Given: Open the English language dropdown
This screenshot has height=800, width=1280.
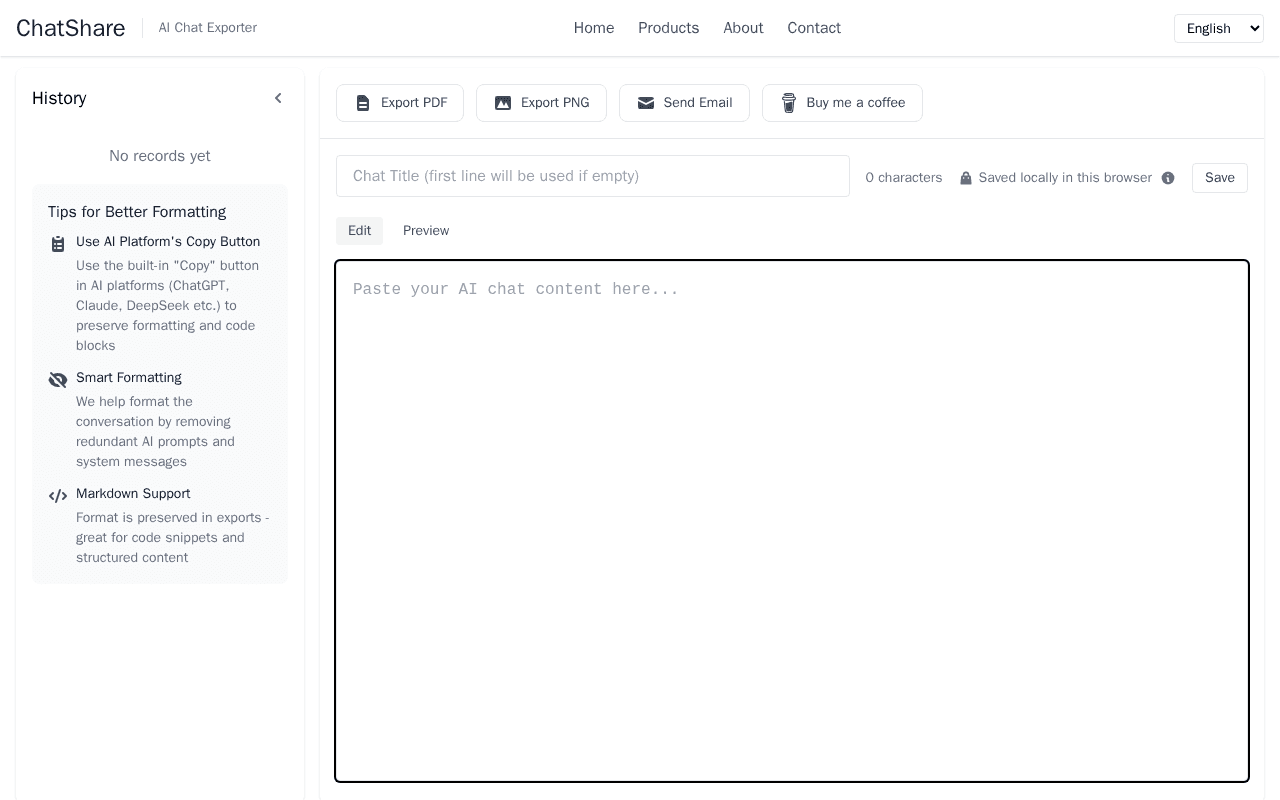Looking at the screenshot, I should click(x=1219, y=28).
